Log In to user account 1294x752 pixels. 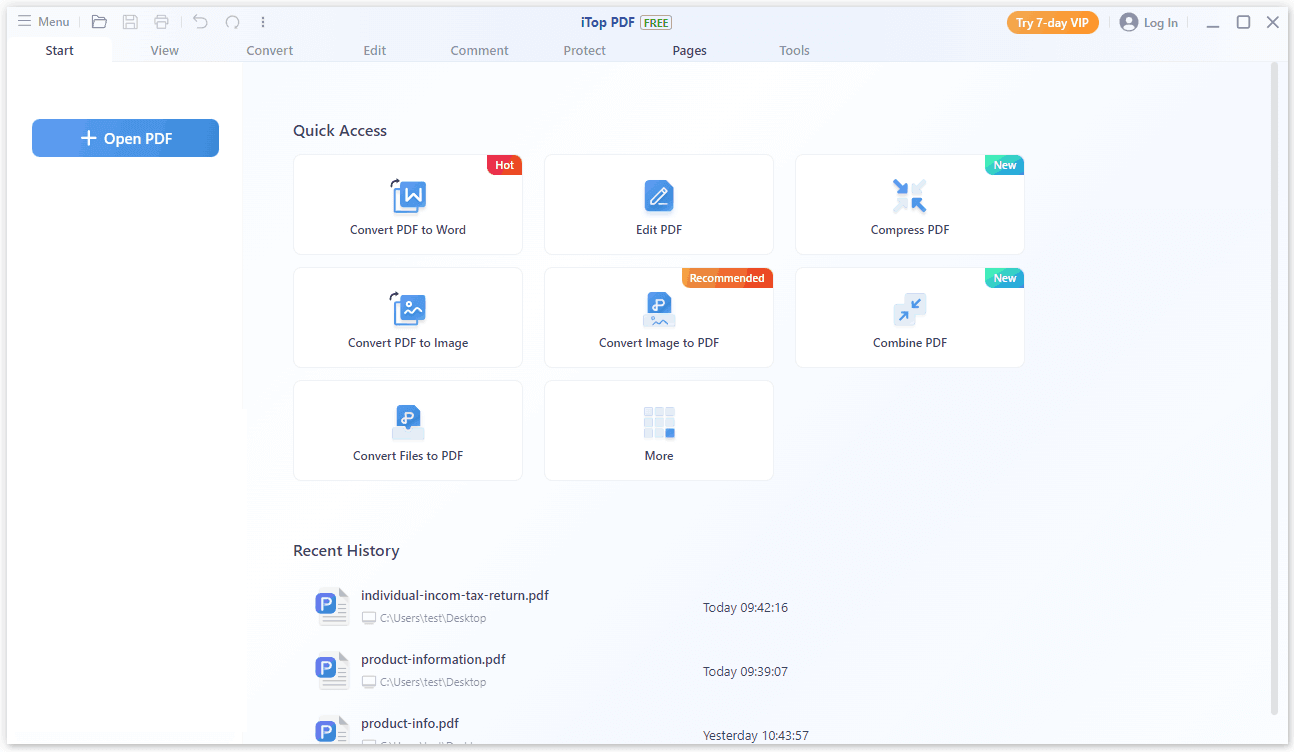pyautogui.click(x=1149, y=23)
